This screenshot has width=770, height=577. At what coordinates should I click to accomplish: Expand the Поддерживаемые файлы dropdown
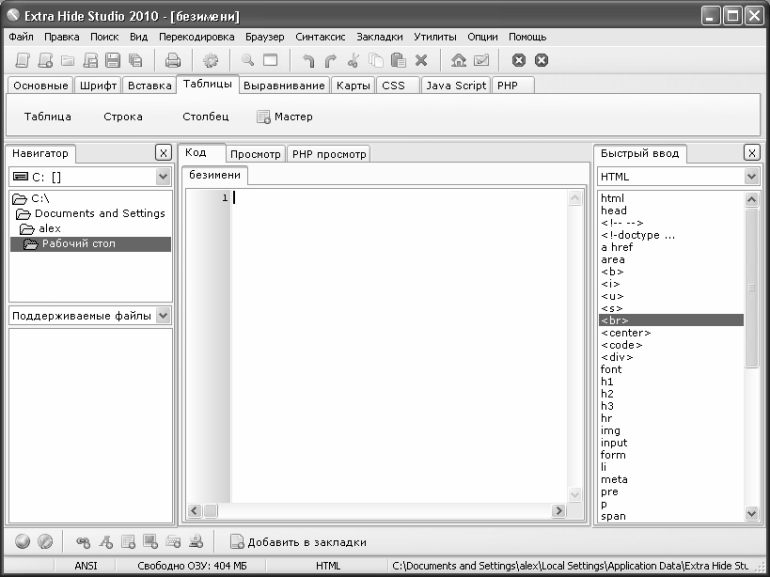(x=164, y=315)
